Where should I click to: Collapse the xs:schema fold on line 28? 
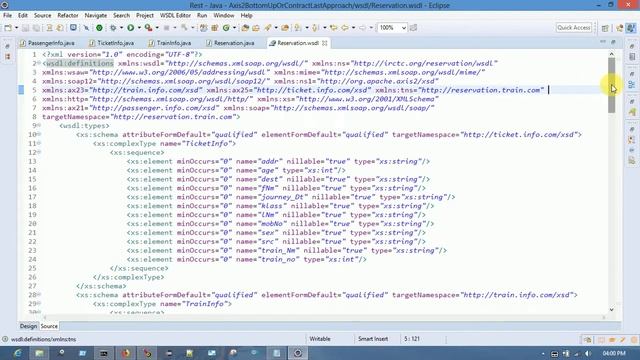[x=39, y=295]
